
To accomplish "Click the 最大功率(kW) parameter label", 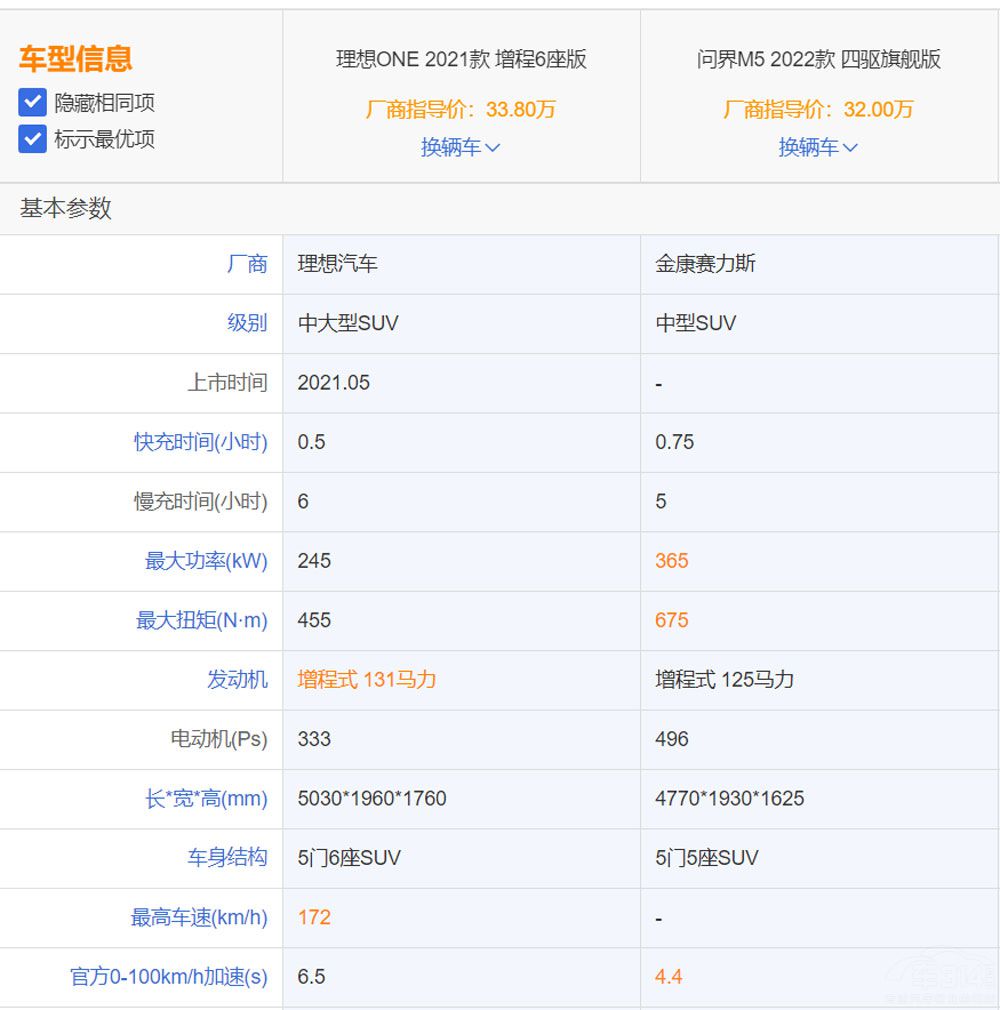I will point(206,561).
